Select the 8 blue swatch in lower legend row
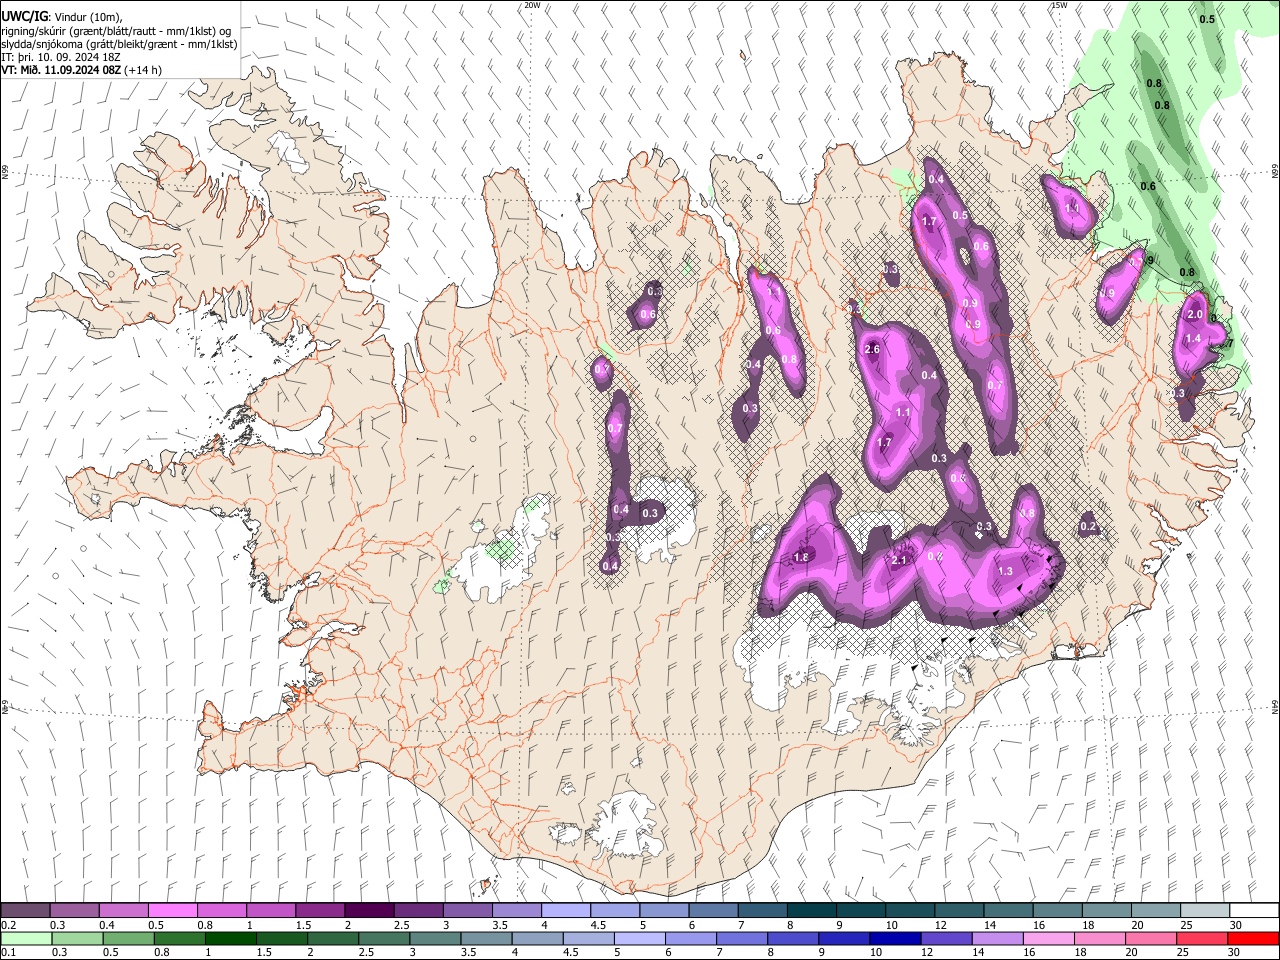The height and width of the screenshot is (960, 1280). point(793,938)
